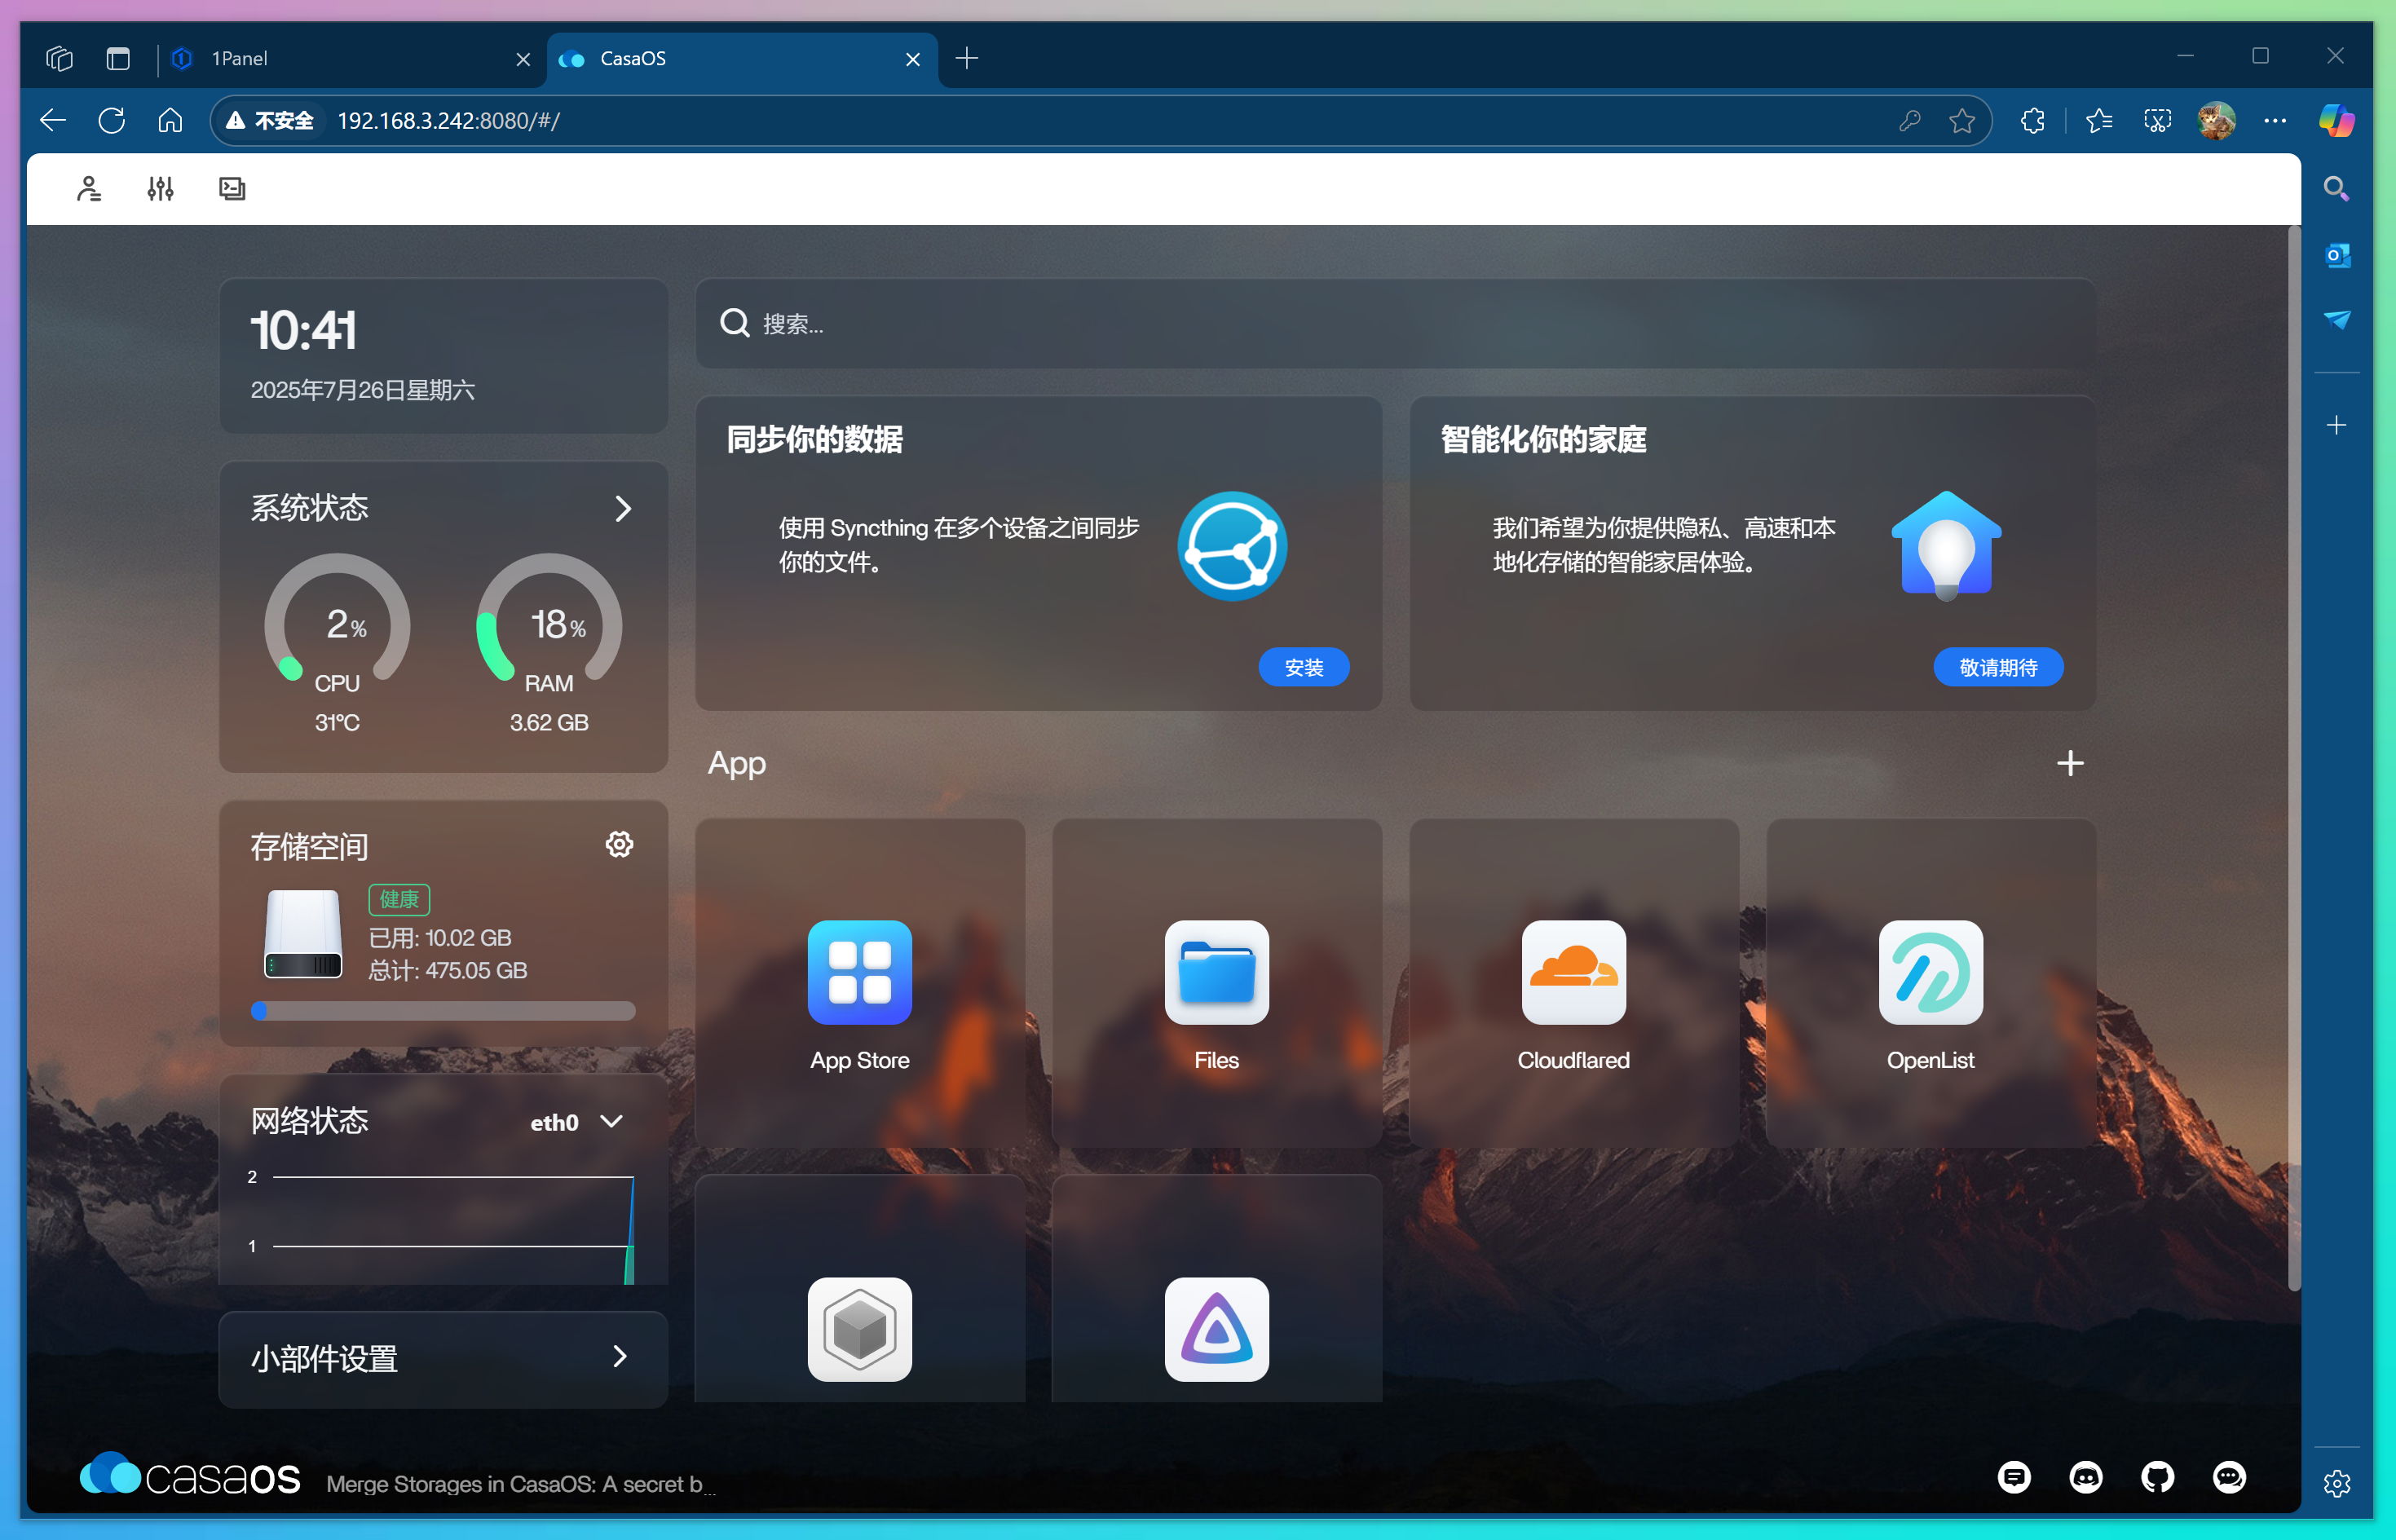
Task: Open the storage settings gear in 存储空间 widget
Action: (x=620, y=844)
